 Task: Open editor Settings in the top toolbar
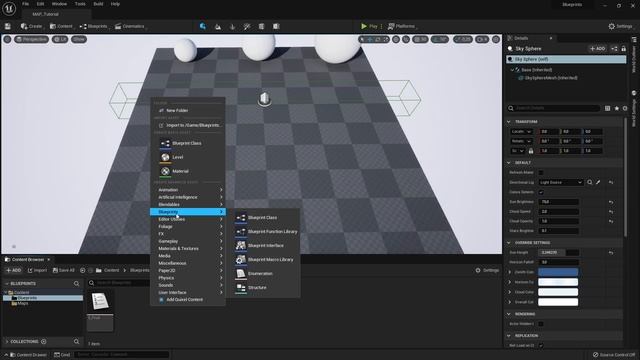[x=620, y=26]
